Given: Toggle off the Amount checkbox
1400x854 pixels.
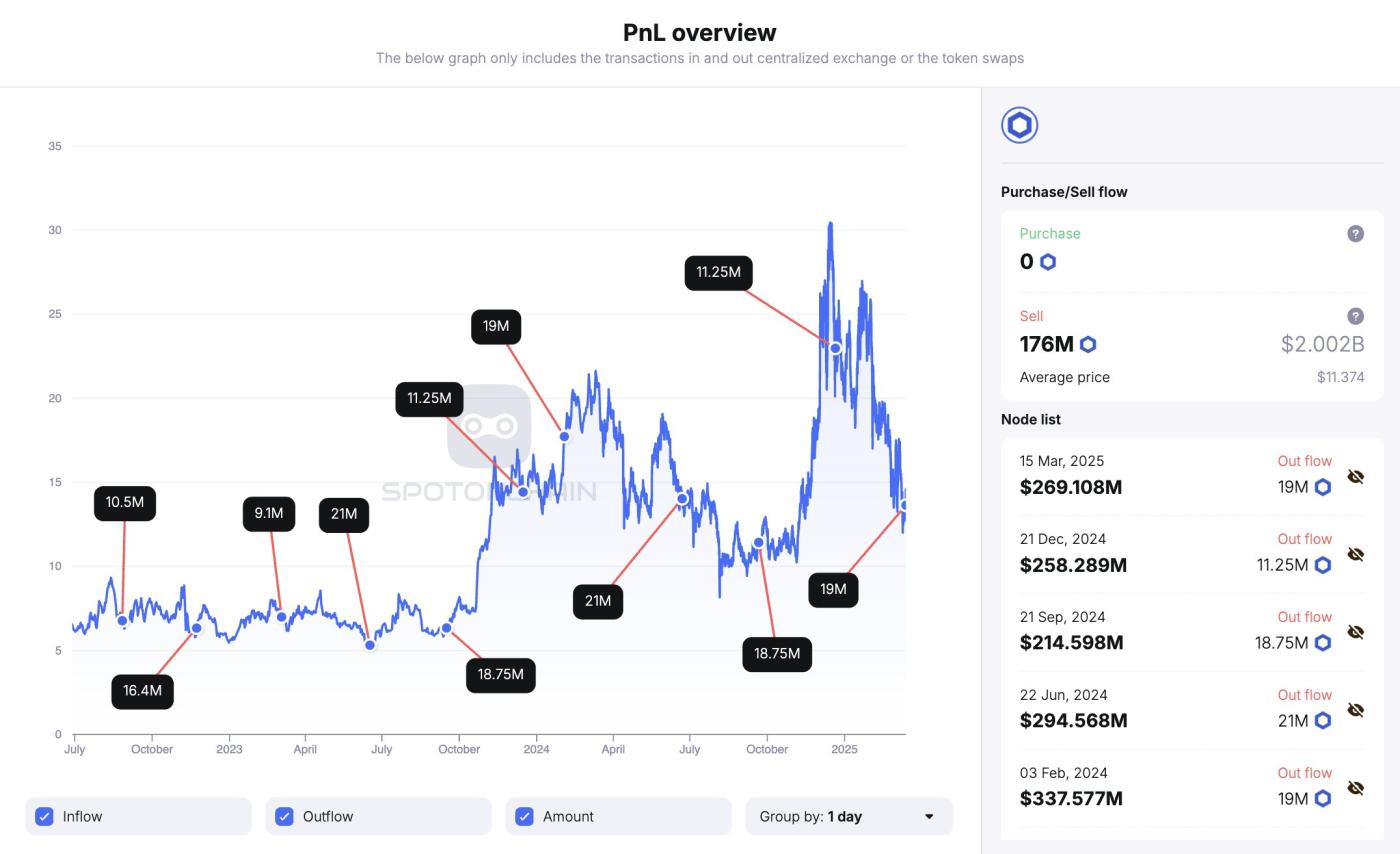Looking at the screenshot, I should point(524,816).
